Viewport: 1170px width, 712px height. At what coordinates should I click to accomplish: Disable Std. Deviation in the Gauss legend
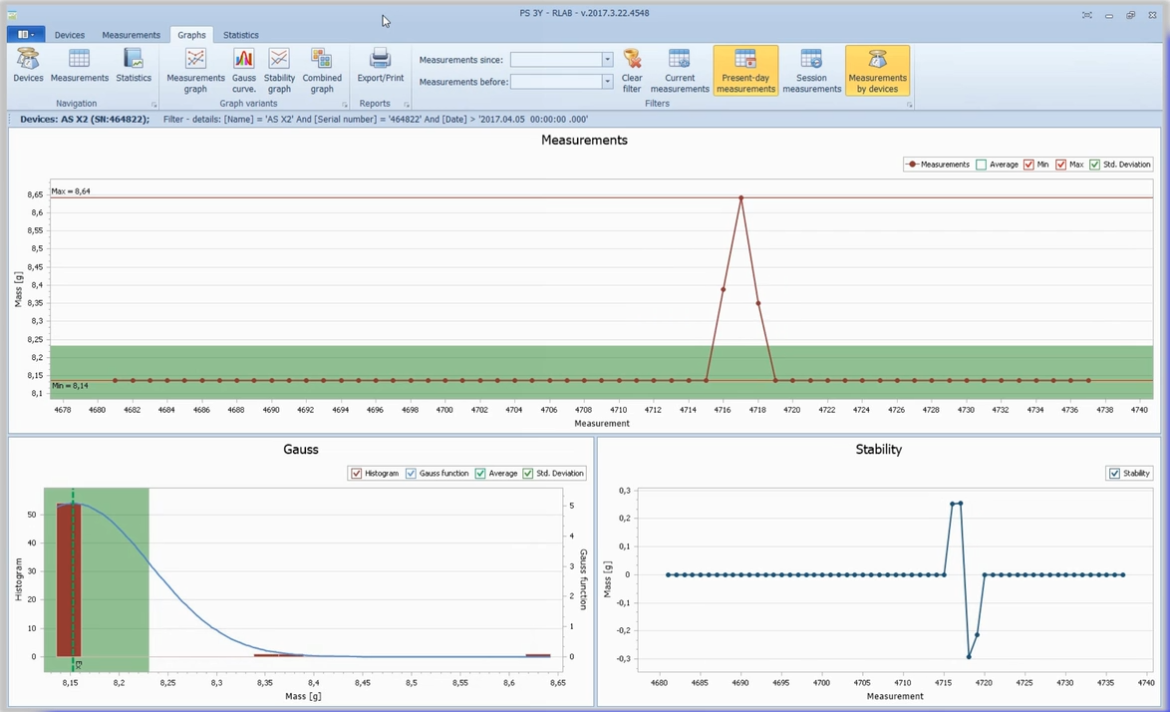pos(527,473)
